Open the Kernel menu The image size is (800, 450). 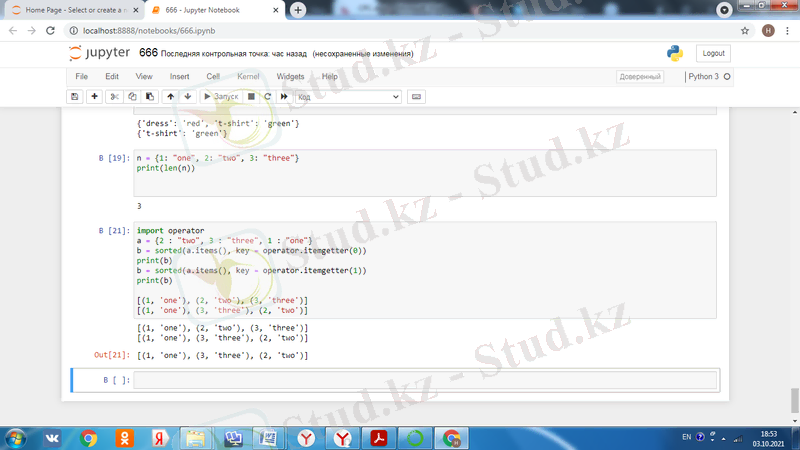[248, 77]
